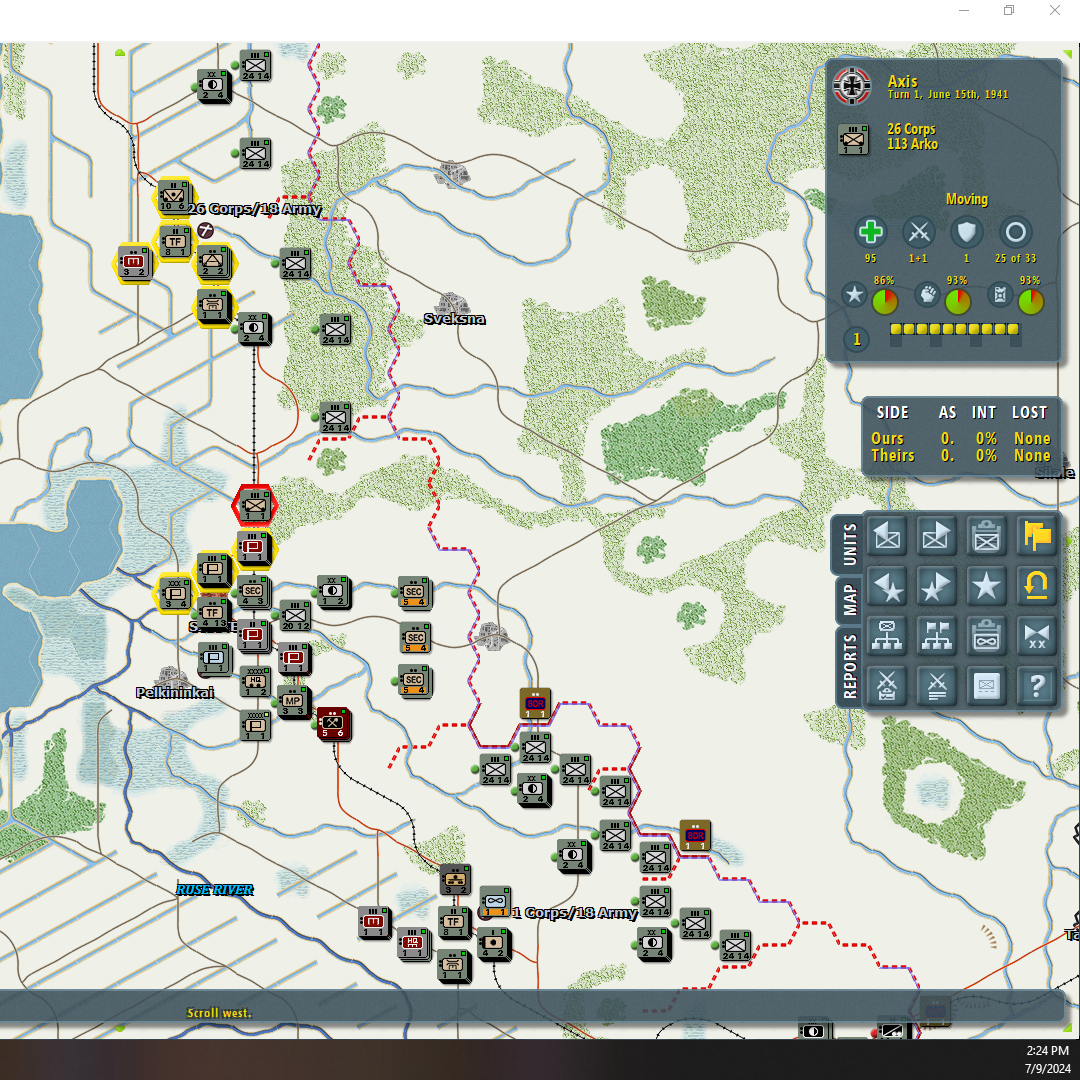The width and height of the screenshot is (1080, 1080).
Task: Click the 'Ours' row in combat table
Action: coord(960,439)
